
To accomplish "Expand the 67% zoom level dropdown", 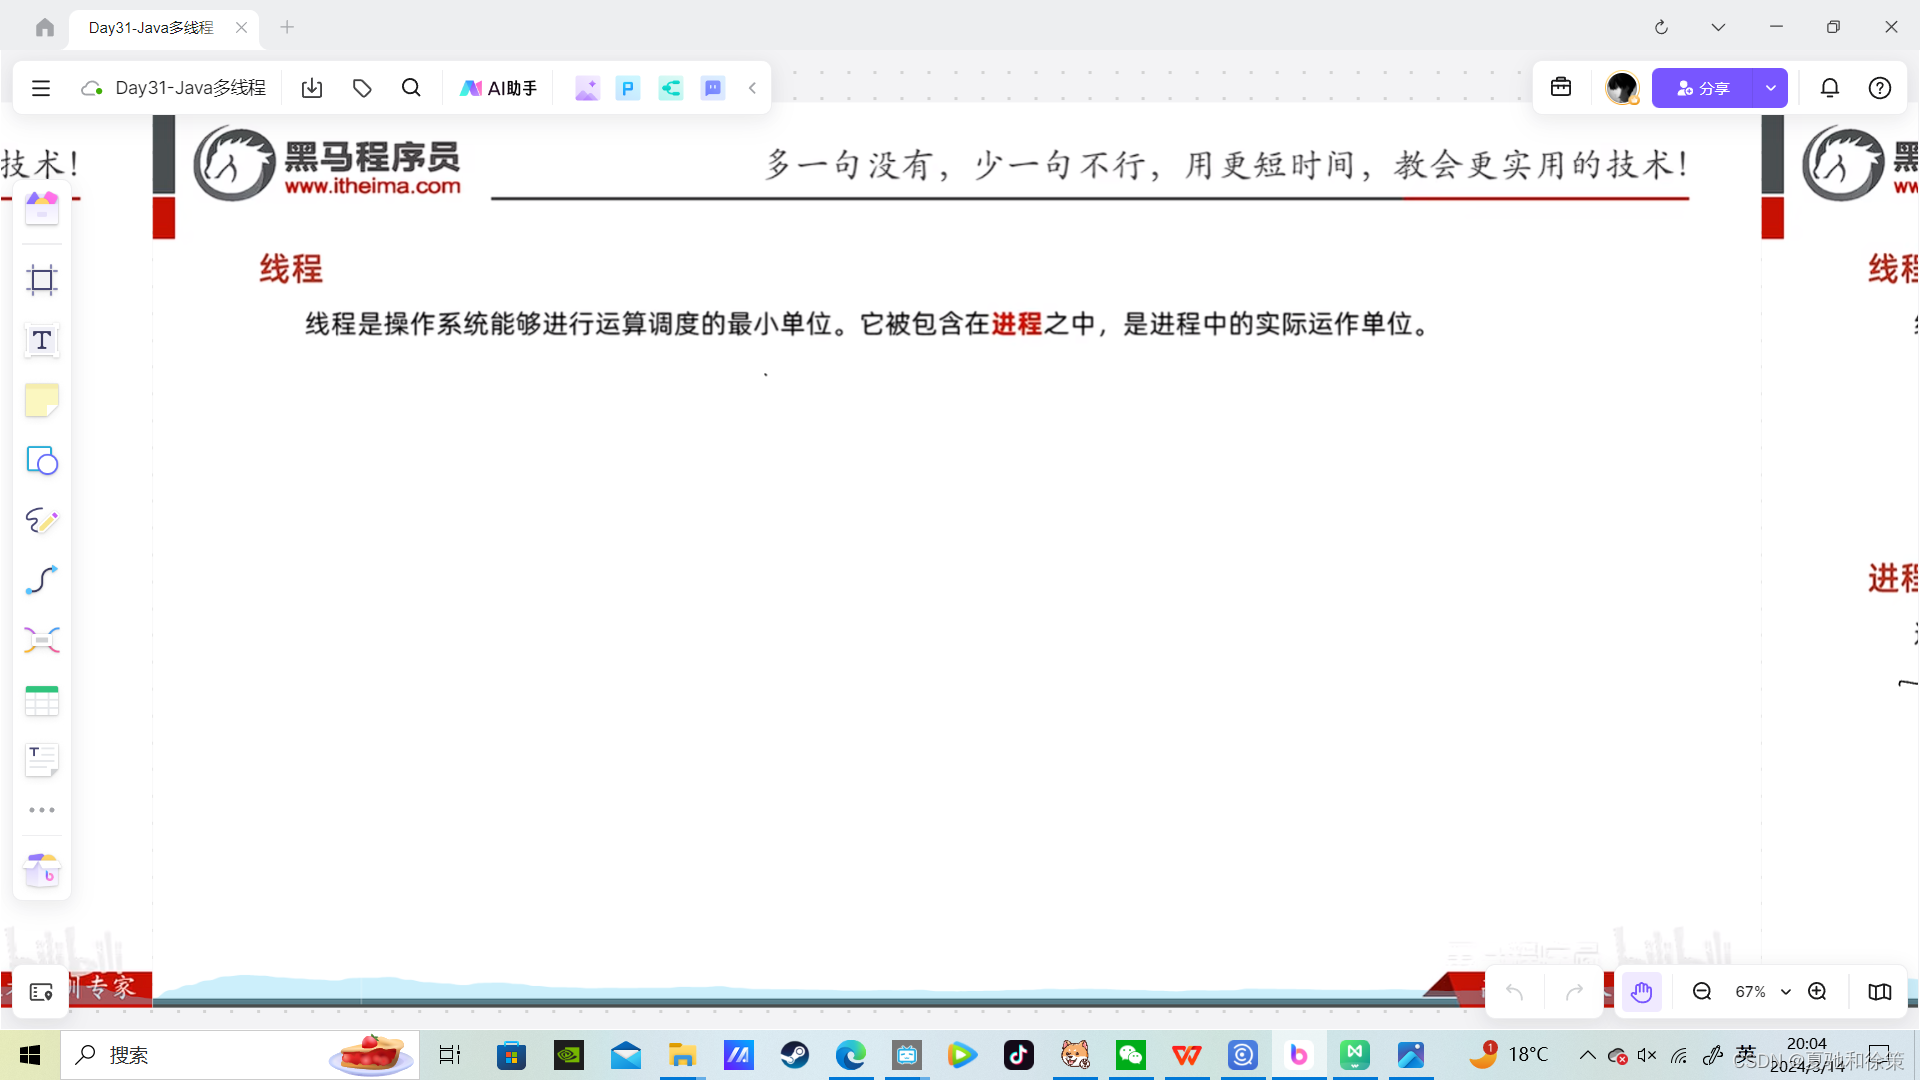I will click(x=1785, y=992).
